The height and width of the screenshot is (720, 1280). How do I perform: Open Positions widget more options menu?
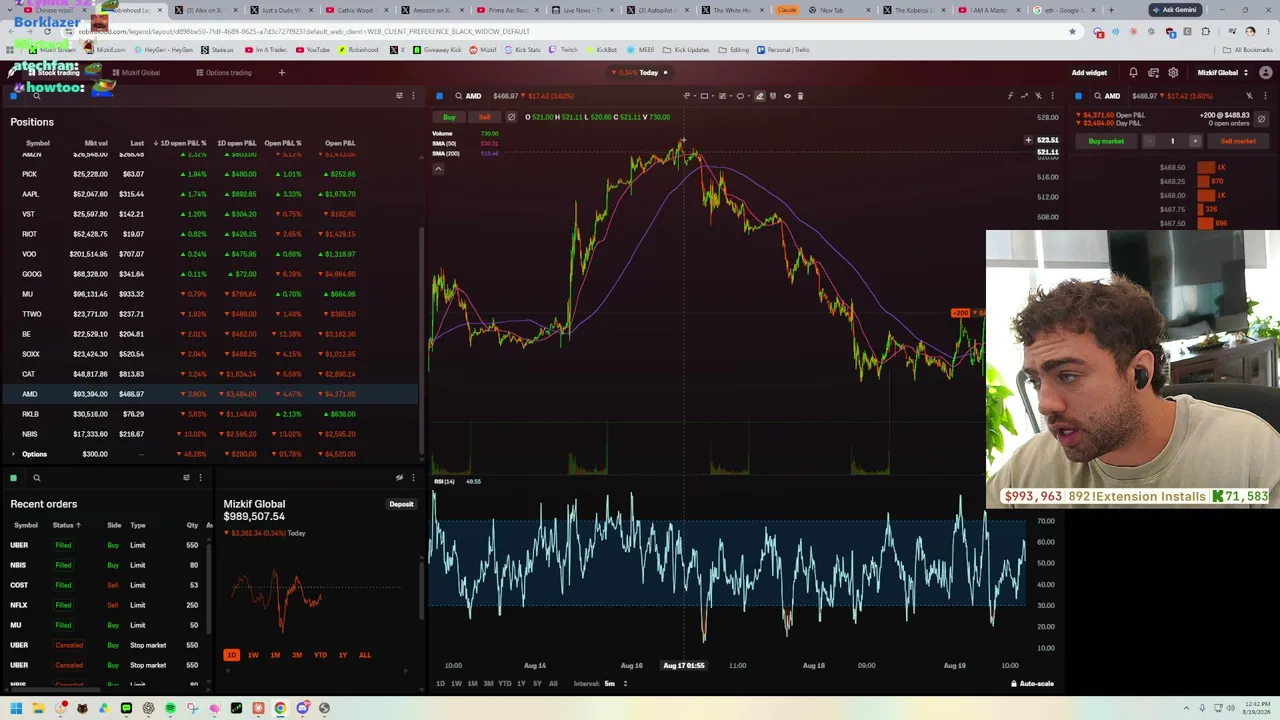coord(413,96)
